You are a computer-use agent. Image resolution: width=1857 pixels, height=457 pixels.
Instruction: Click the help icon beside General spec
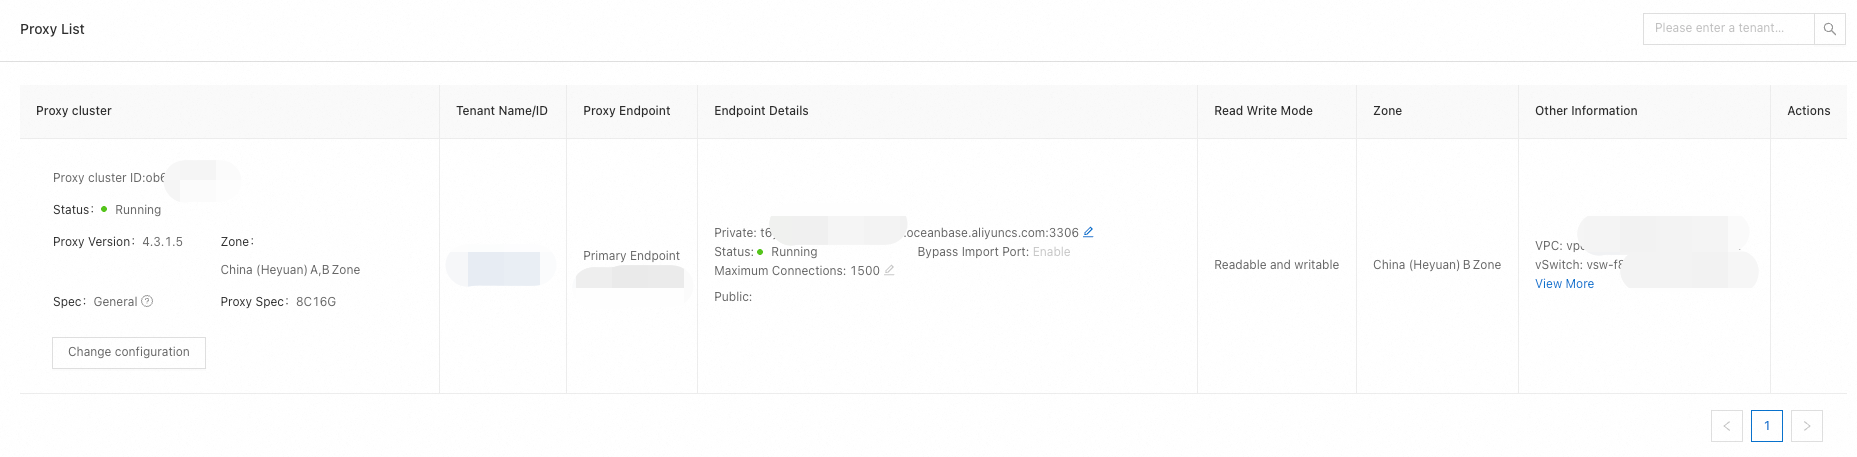147,301
